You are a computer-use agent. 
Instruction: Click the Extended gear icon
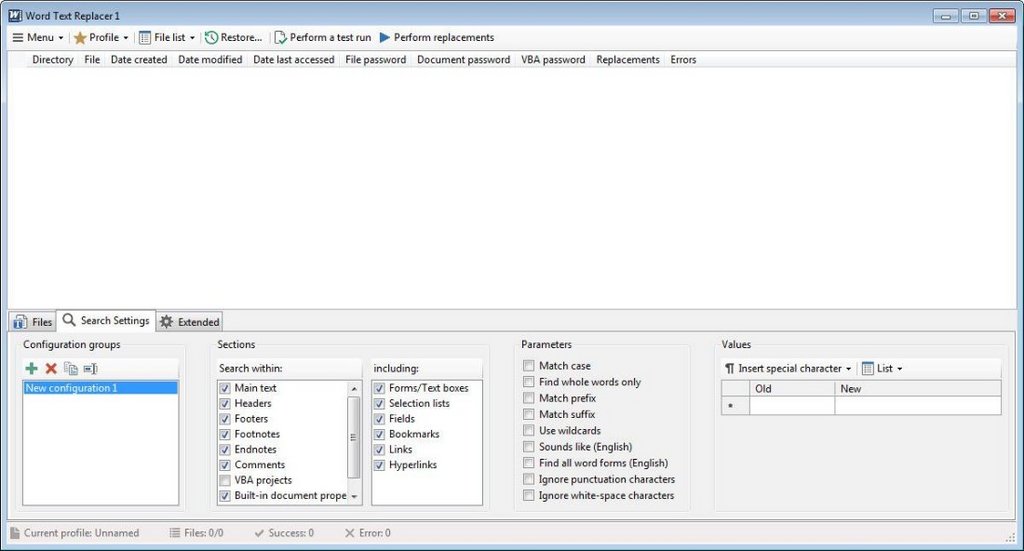(x=167, y=322)
